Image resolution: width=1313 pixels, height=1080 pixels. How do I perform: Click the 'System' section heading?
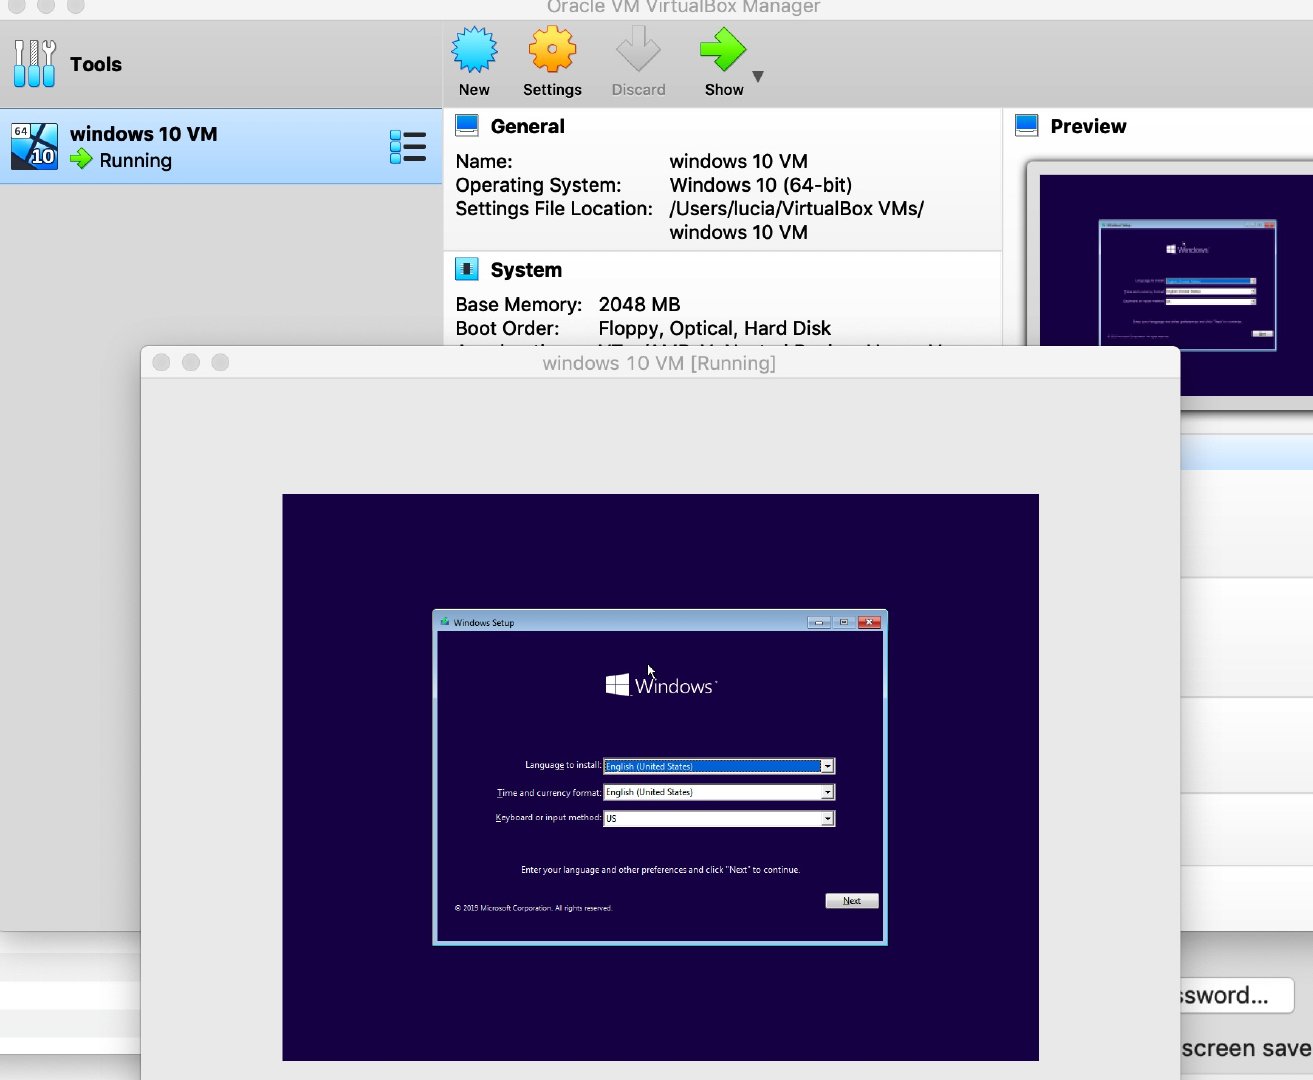pyautogui.click(x=526, y=270)
